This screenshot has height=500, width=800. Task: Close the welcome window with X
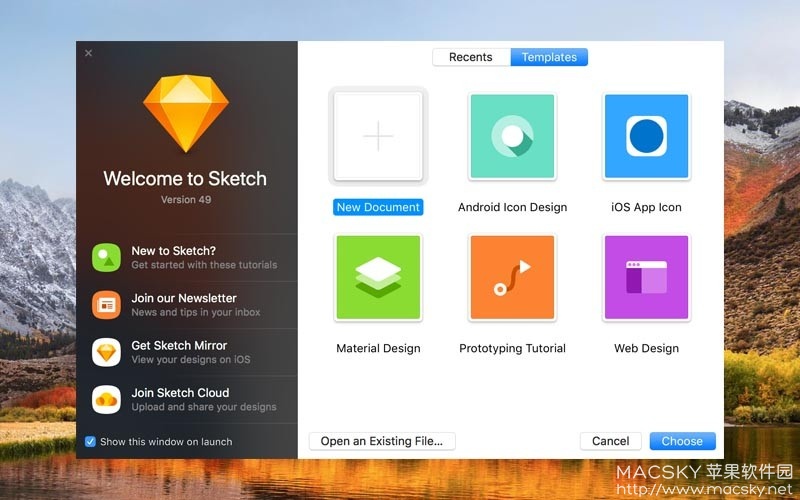pos(88,53)
